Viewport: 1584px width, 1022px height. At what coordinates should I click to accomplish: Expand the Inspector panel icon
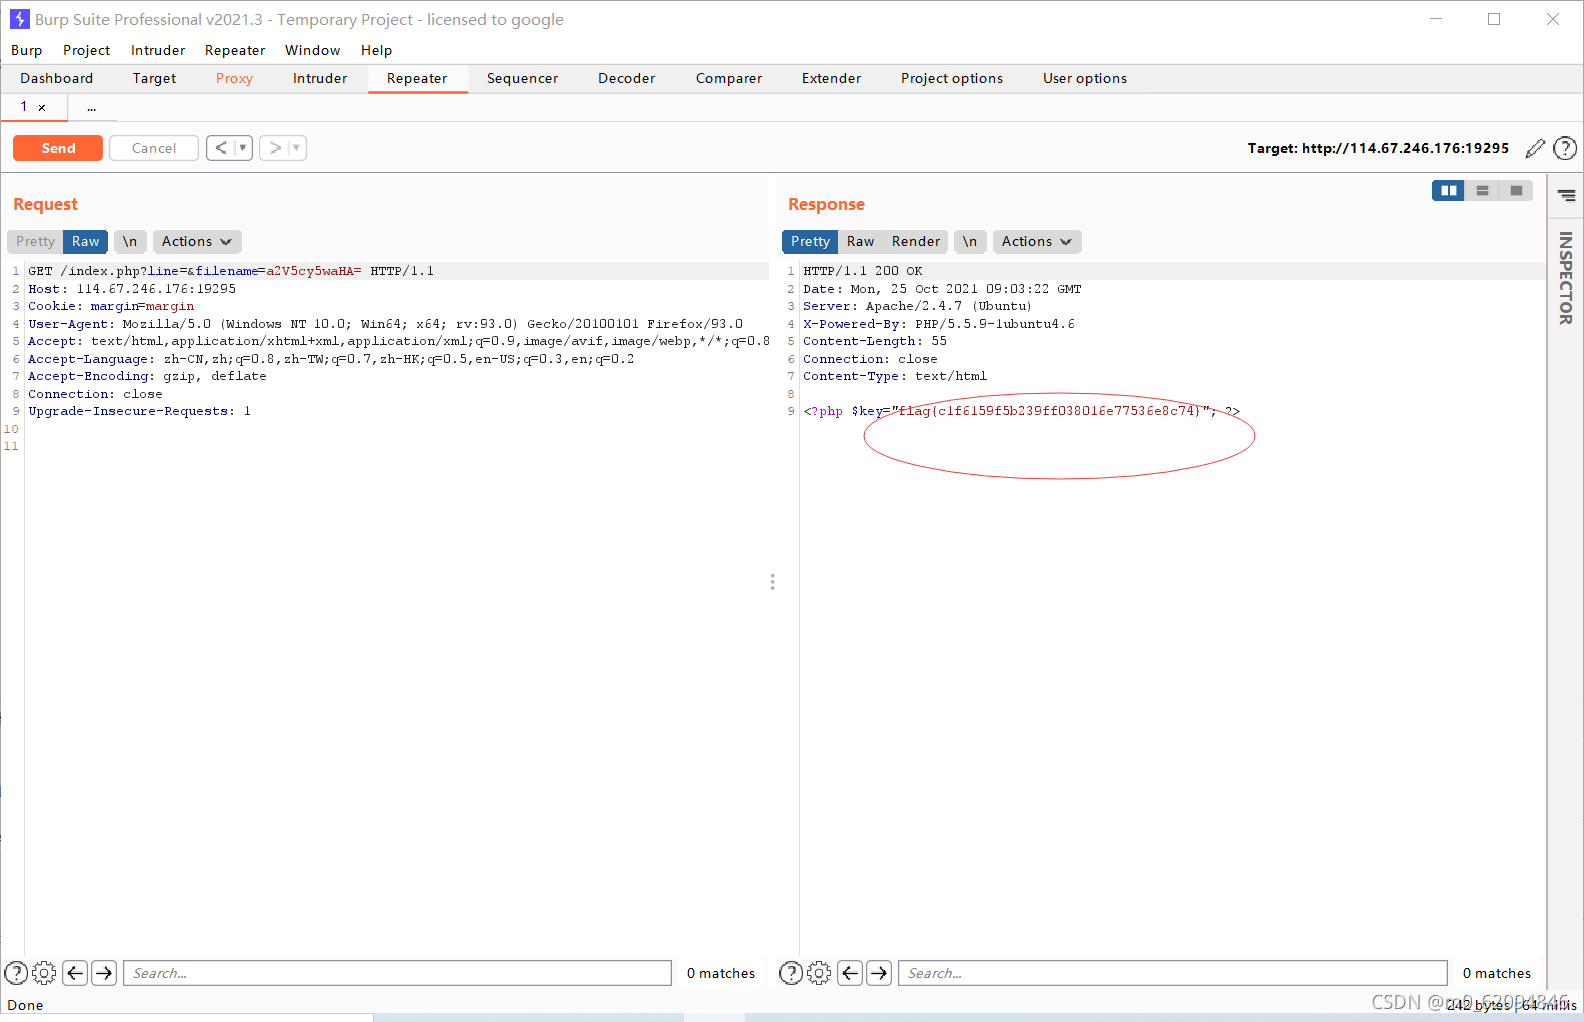click(x=1566, y=196)
